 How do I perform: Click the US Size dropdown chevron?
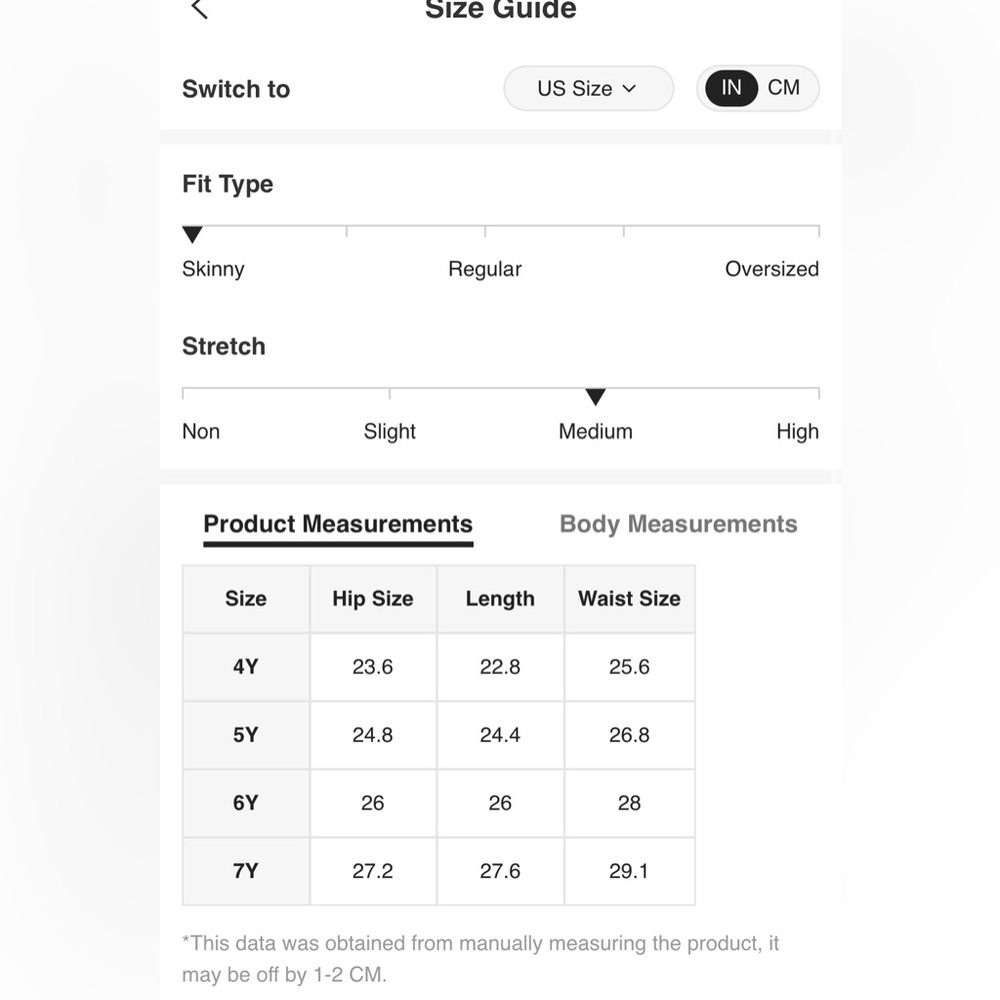(629, 89)
